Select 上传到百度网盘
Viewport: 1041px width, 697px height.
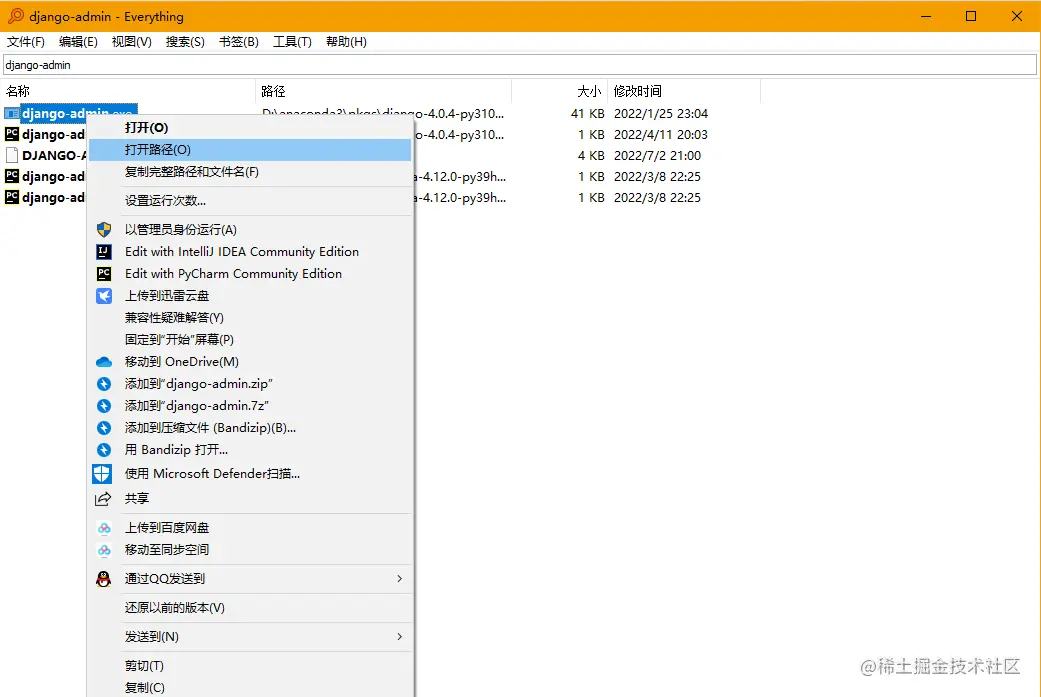click(x=250, y=528)
